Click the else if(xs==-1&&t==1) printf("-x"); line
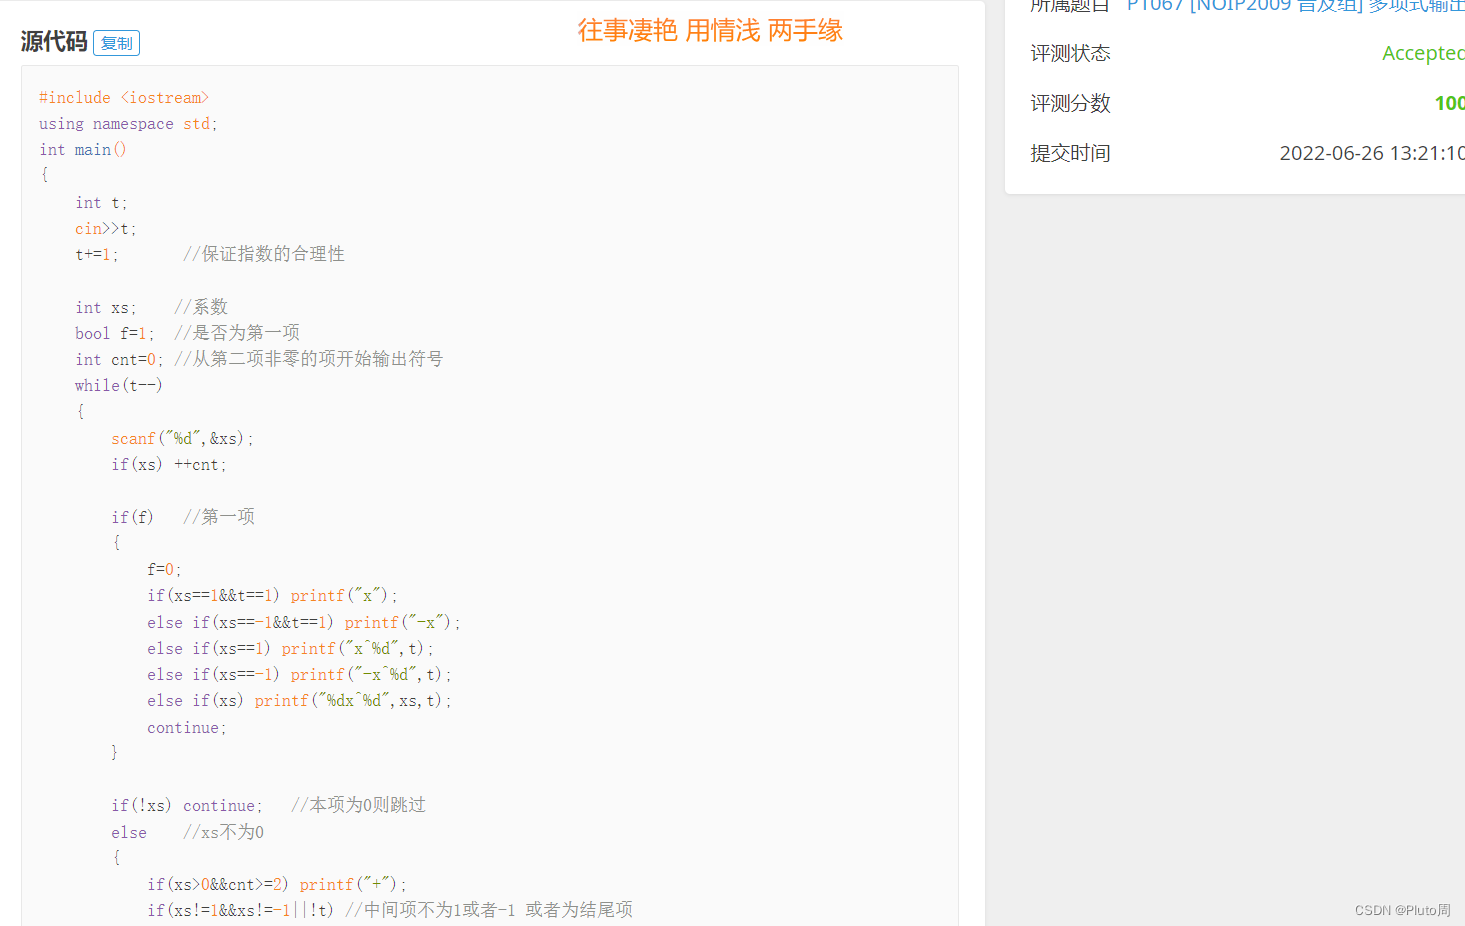Viewport: 1465px width, 926px height. 304,623
